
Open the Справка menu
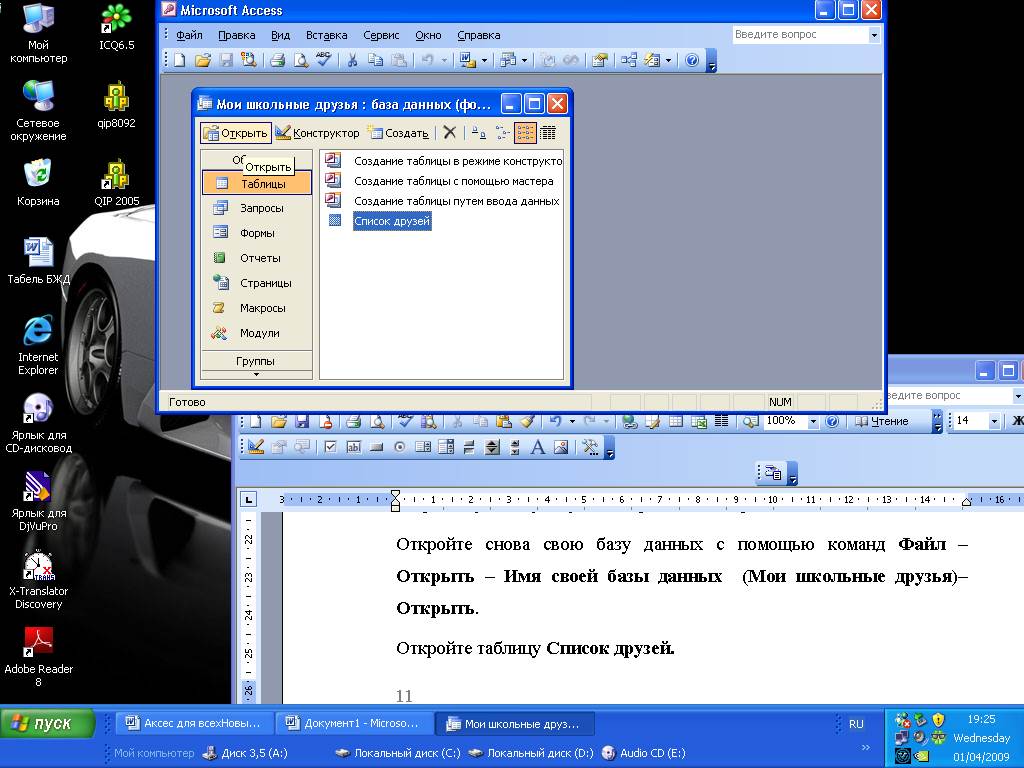(479, 35)
